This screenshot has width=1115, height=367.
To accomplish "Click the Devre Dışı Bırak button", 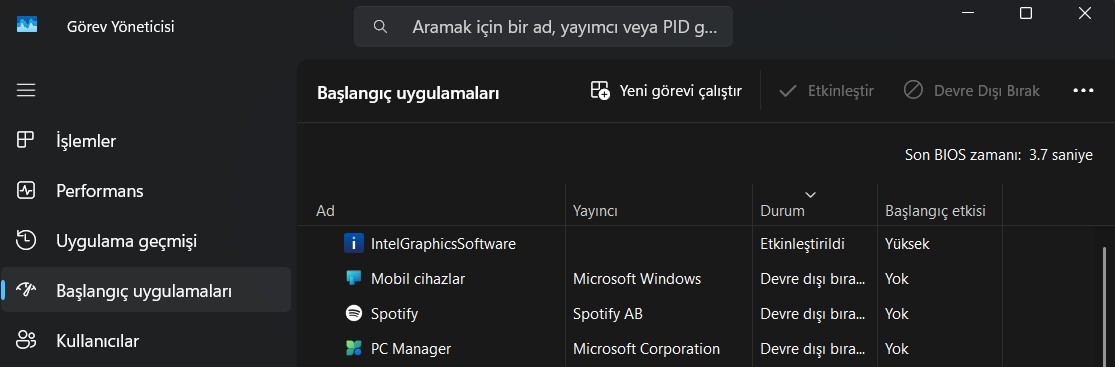I will (971, 91).
